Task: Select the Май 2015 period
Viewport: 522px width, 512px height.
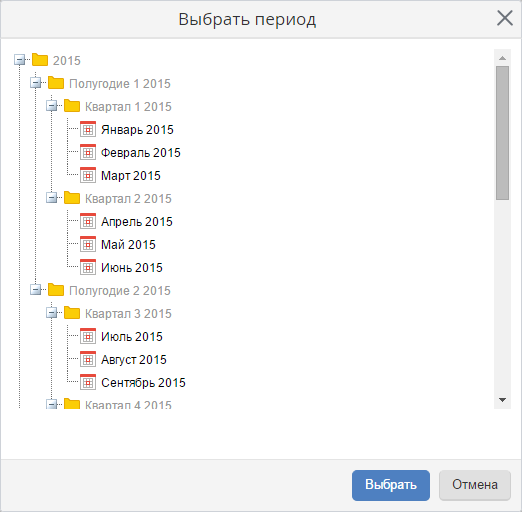Action: (x=128, y=245)
